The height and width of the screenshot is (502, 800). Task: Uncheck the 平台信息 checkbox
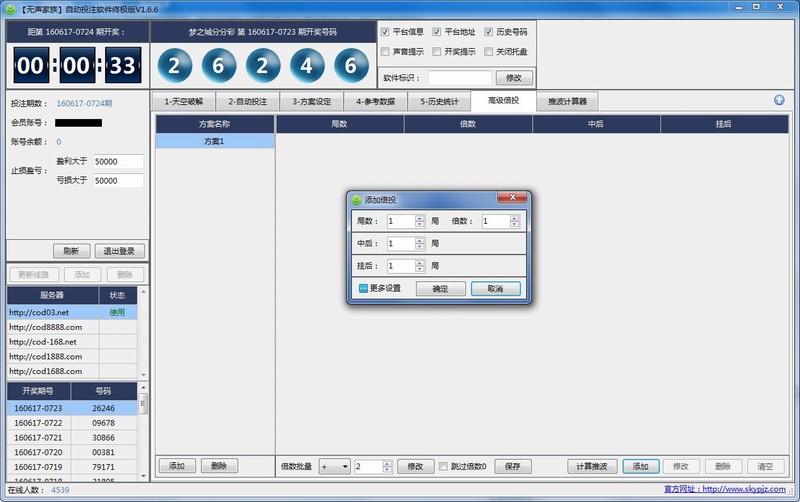point(386,32)
